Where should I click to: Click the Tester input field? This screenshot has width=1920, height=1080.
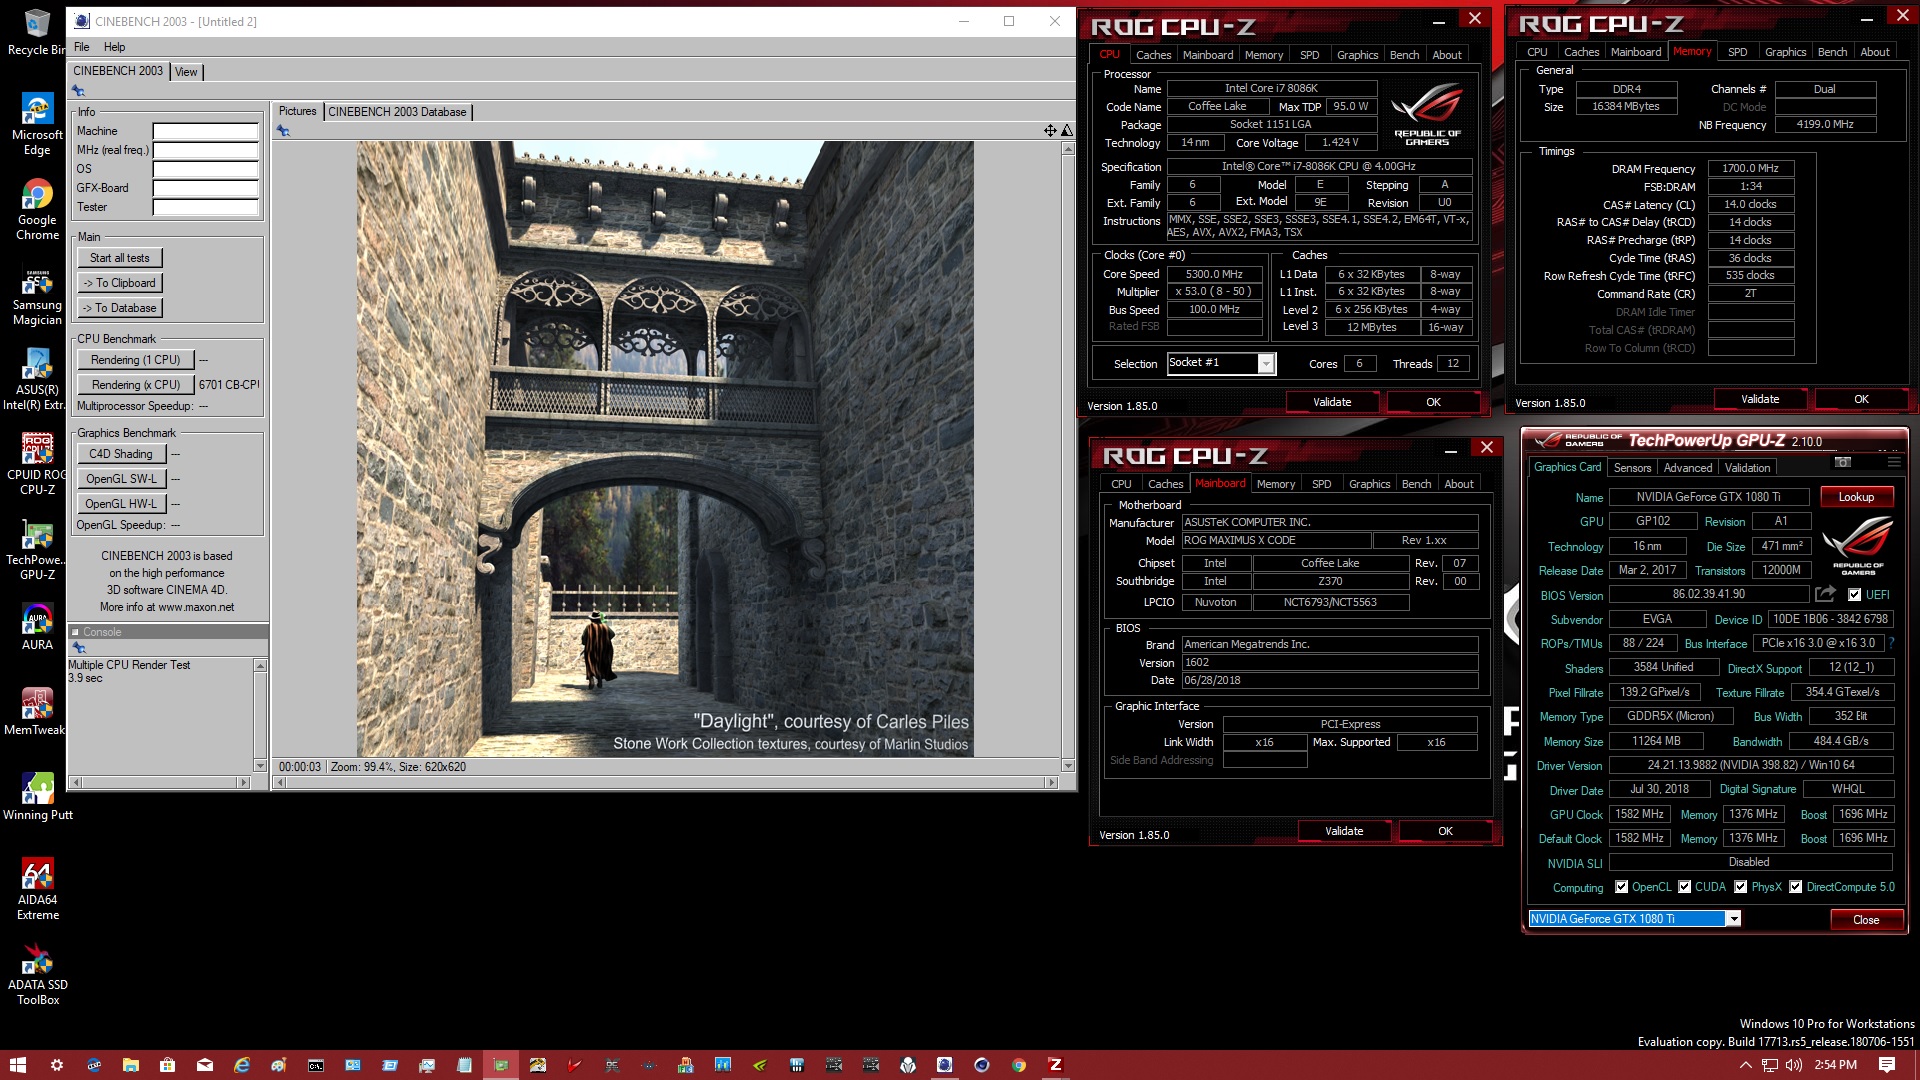(x=205, y=207)
